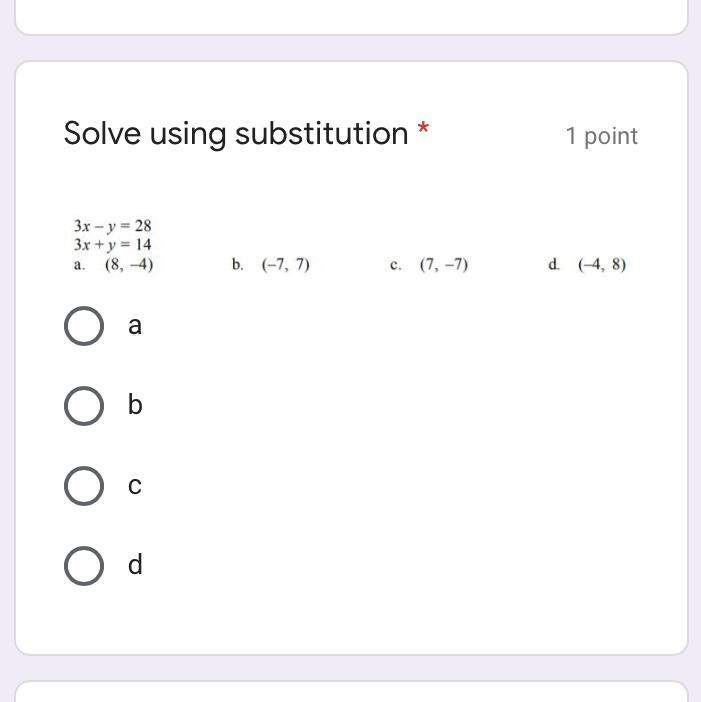This screenshot has height=702, width=701.
Task: Mark the radio button for option d
Action: coord(84,566)
